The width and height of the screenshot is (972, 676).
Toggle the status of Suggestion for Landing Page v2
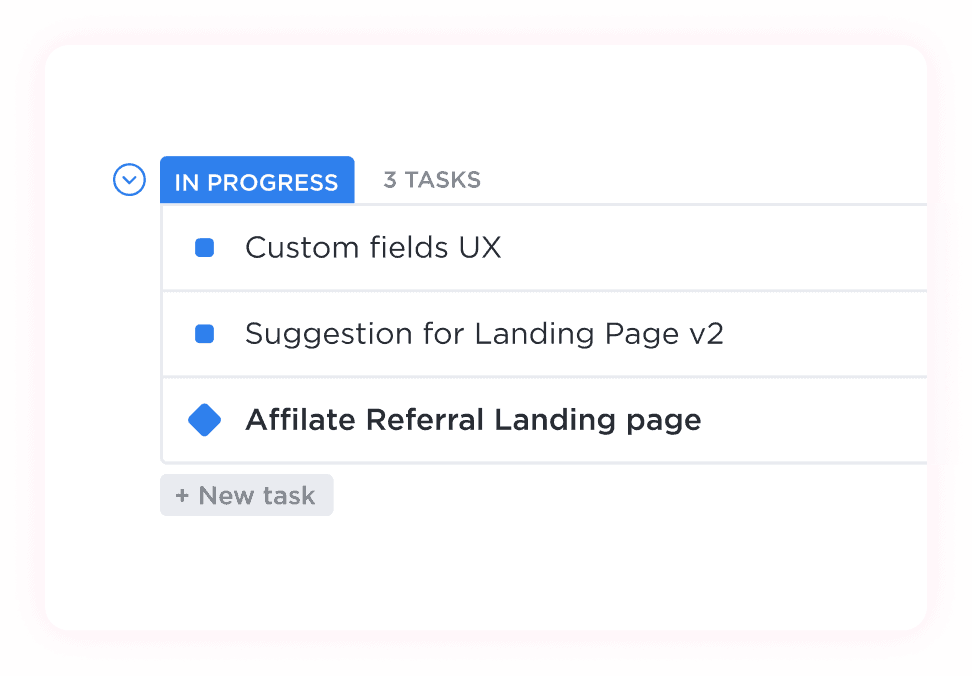click(205, 334)
